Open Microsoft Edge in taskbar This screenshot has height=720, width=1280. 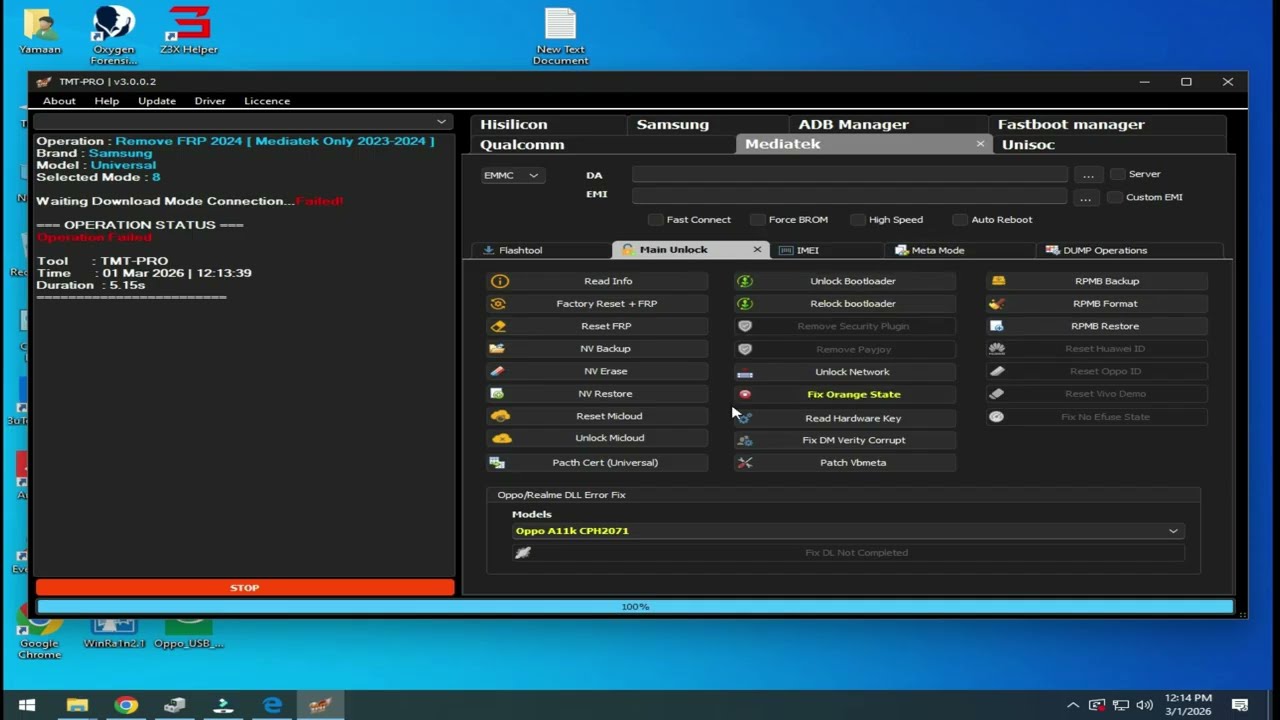tap(272, 705)
